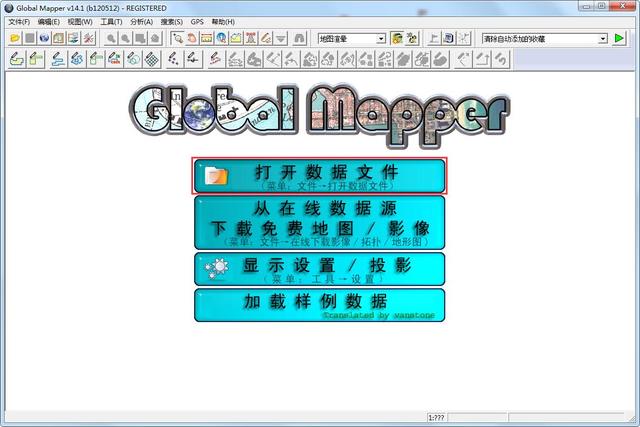Click the 1:??? scale status field
This screenshot has height=427, width=640.
[436, 417]
